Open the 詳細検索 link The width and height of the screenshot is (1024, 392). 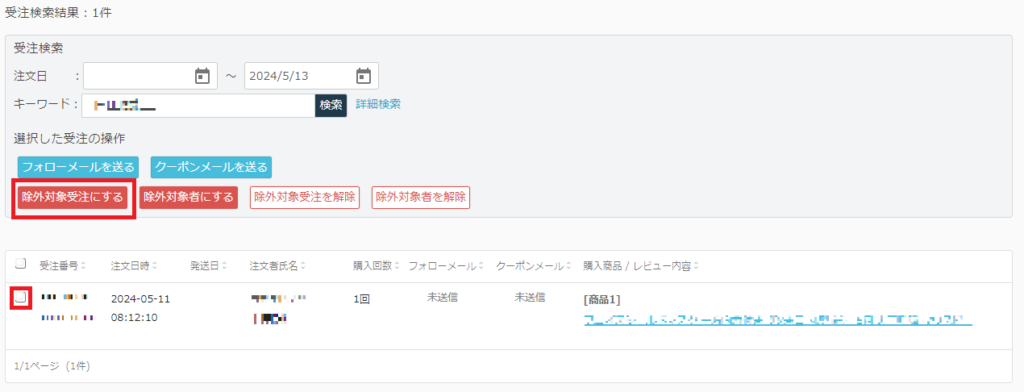click(378, 104)
